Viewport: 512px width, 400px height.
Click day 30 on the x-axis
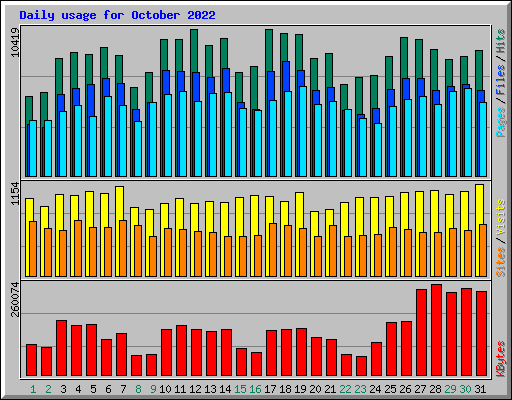click(x=465, y=389)
